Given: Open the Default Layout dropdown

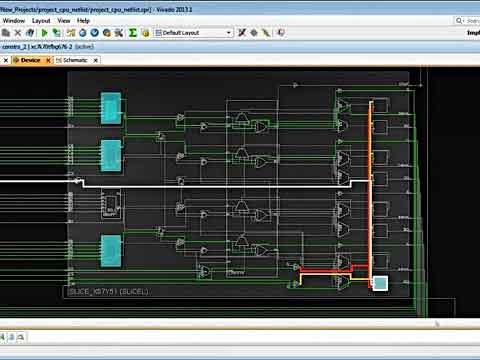Looking at the screenshot, I should tap(194, 33).
